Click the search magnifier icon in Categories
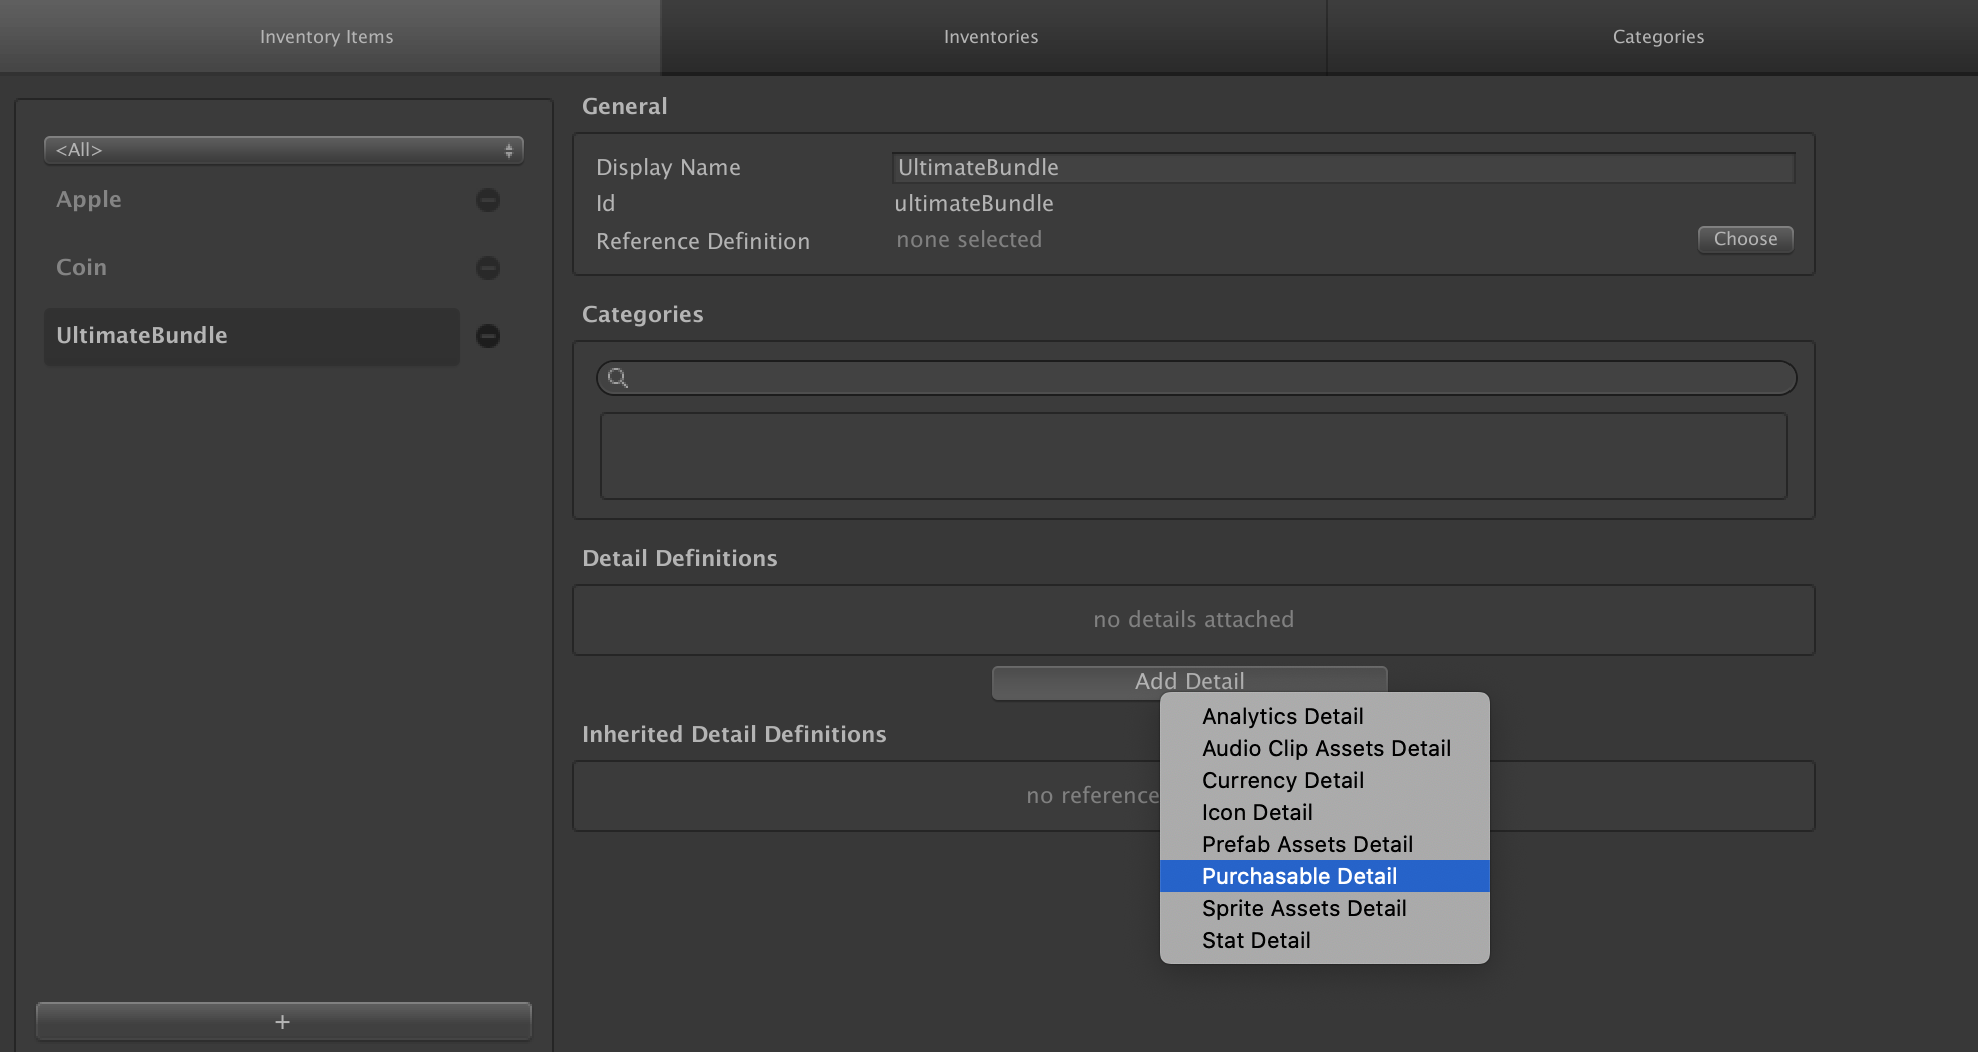This screenshot has height=1052, width=1978. [x=618, y=378]
